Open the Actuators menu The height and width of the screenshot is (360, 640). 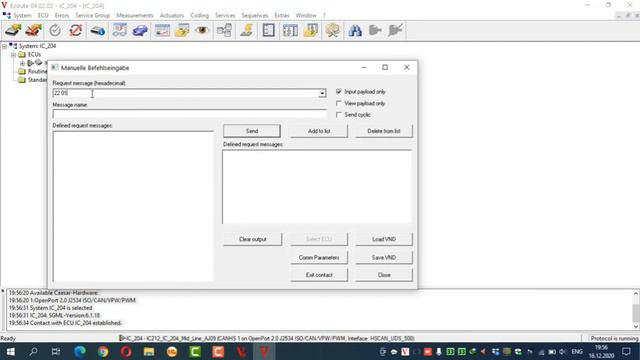click(x=171, y=16)
